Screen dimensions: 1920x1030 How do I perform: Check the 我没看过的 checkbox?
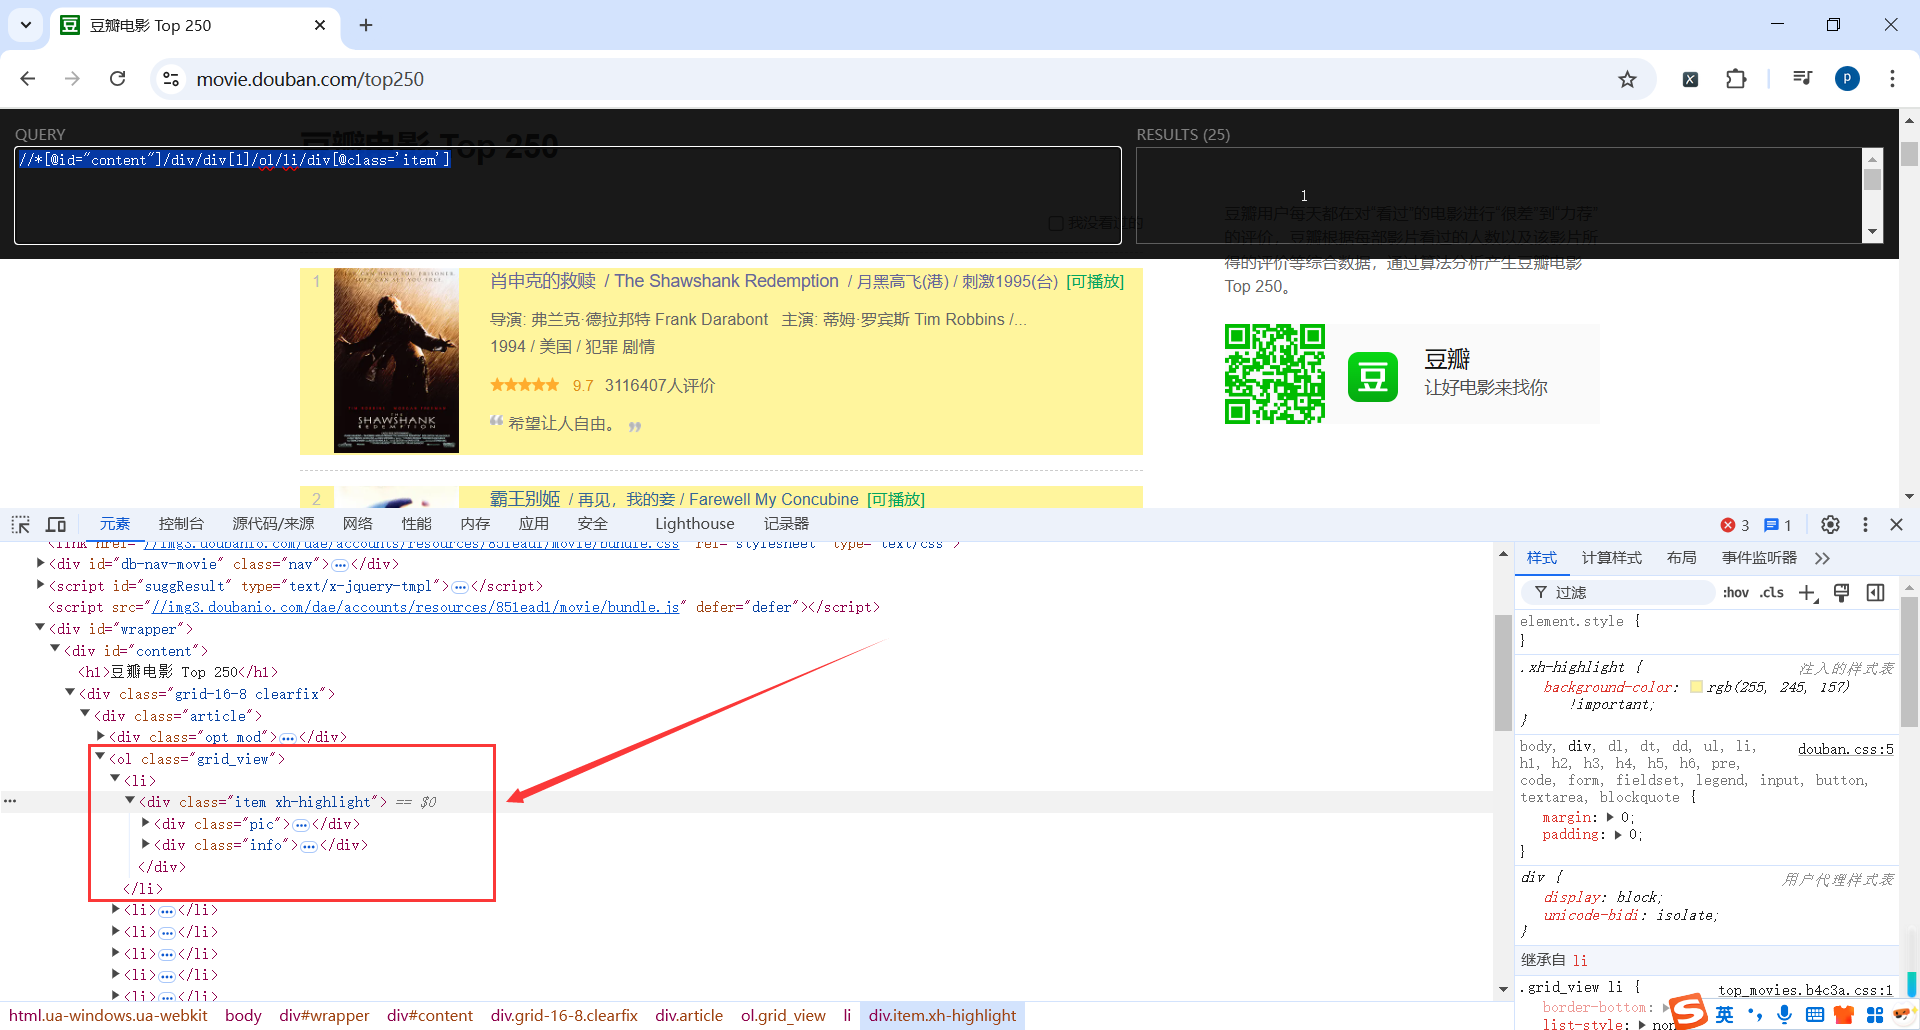click(x=1056, y=223)
